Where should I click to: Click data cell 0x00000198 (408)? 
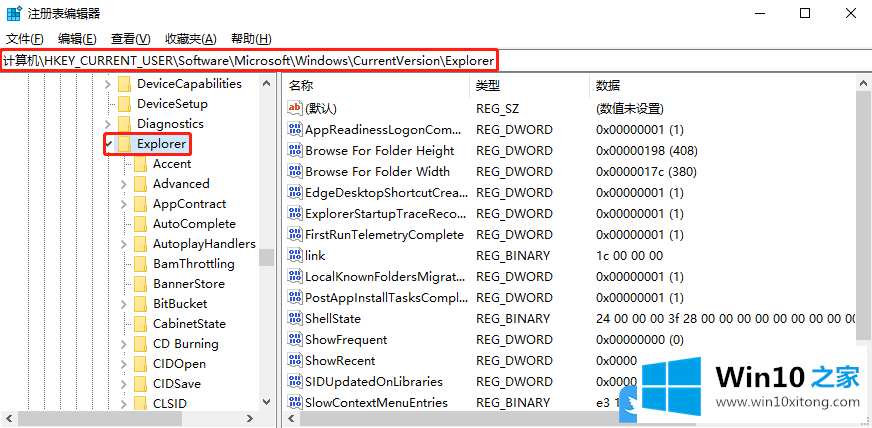(647, 151)
